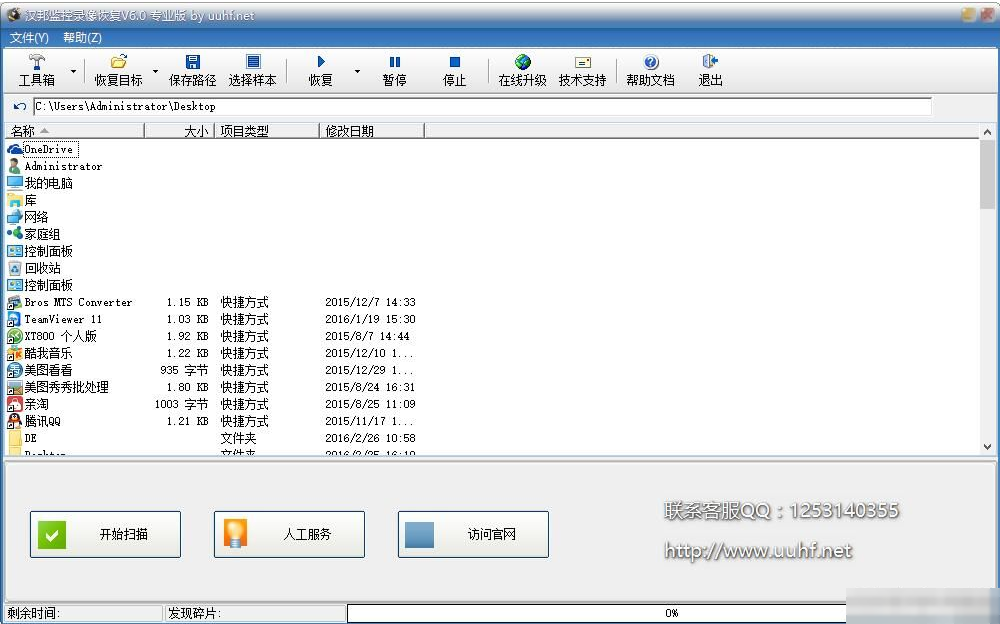Select TeamViewer 11 in the file list

coord(63,319)
